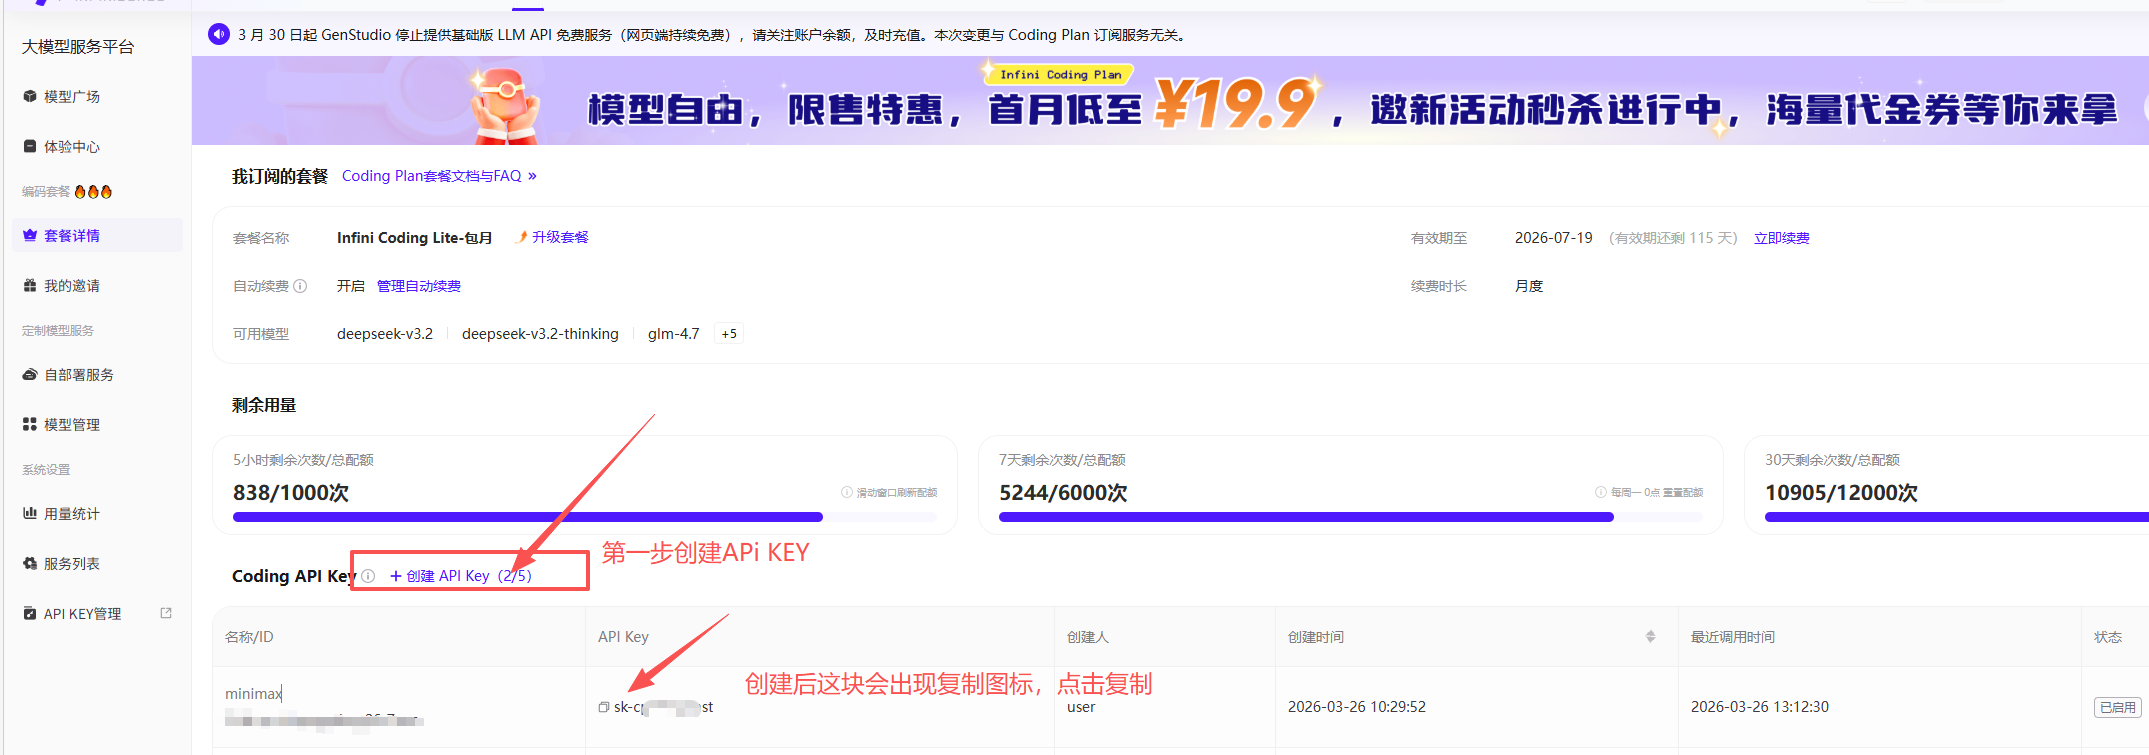
Task: Click the 838/1000次 quota value
Action: pyautogui.click(x=291, y=493)
